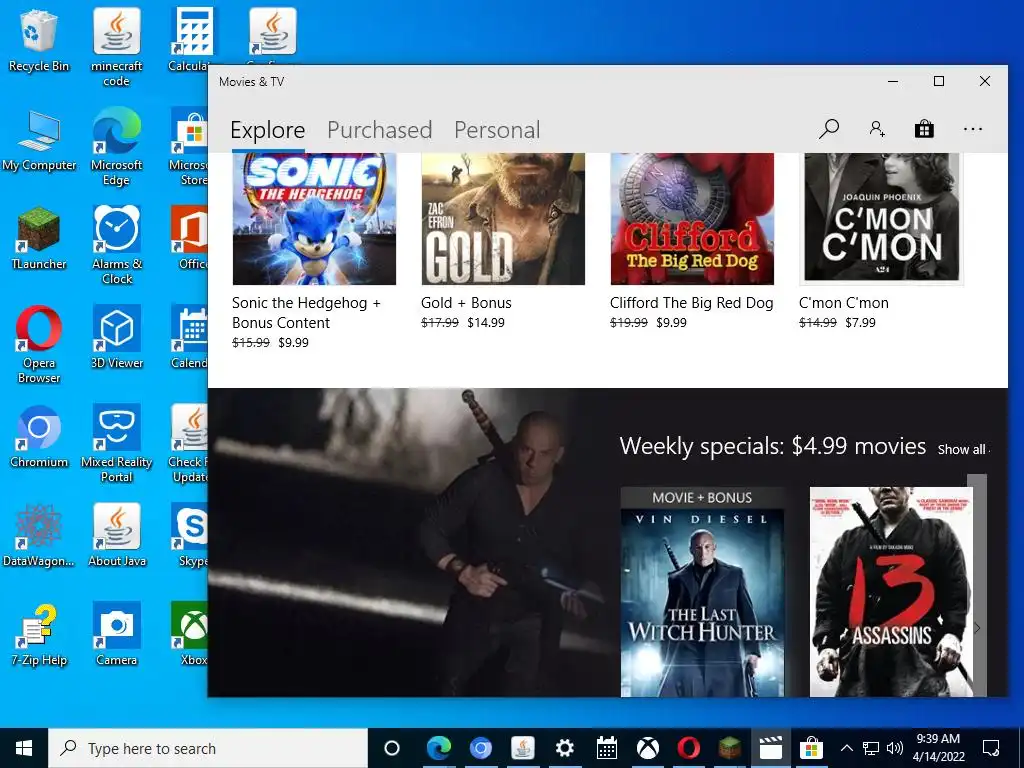Image resolution: width=1024 pixels, height=768 pixels.
Task: Click the $9.99 price under Sonic
Action: click(x=293, y=342)
